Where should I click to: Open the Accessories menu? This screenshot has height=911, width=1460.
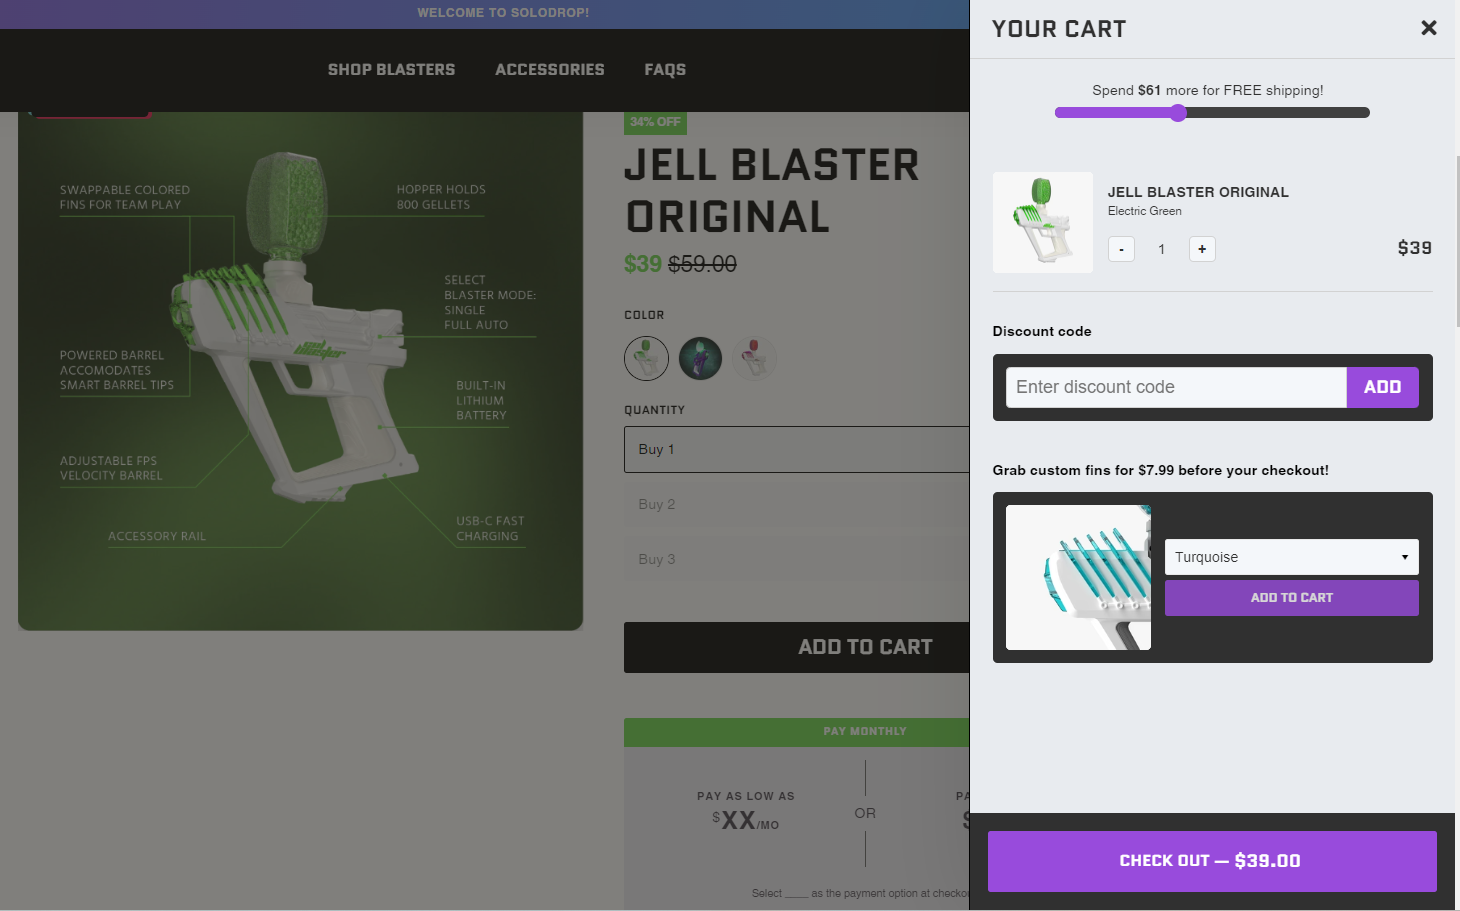[550, 70]
